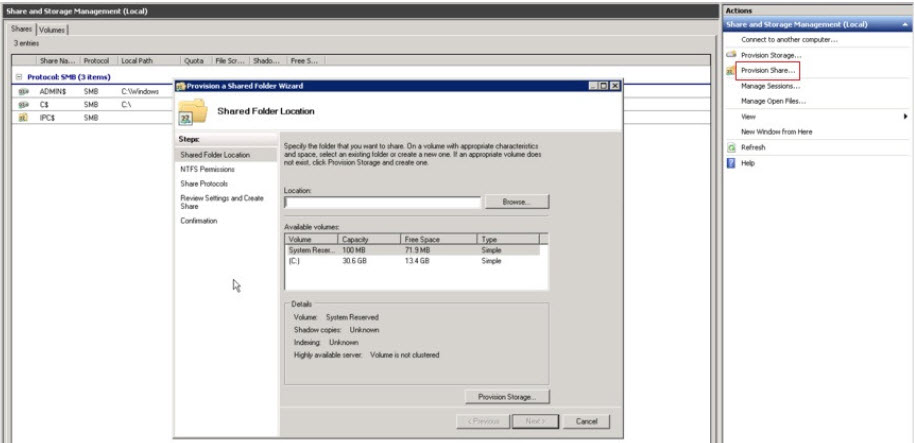Choose Provision Share in Actions pane
The height and width of the screenshot is (443, 915).
tap(768, 70)
